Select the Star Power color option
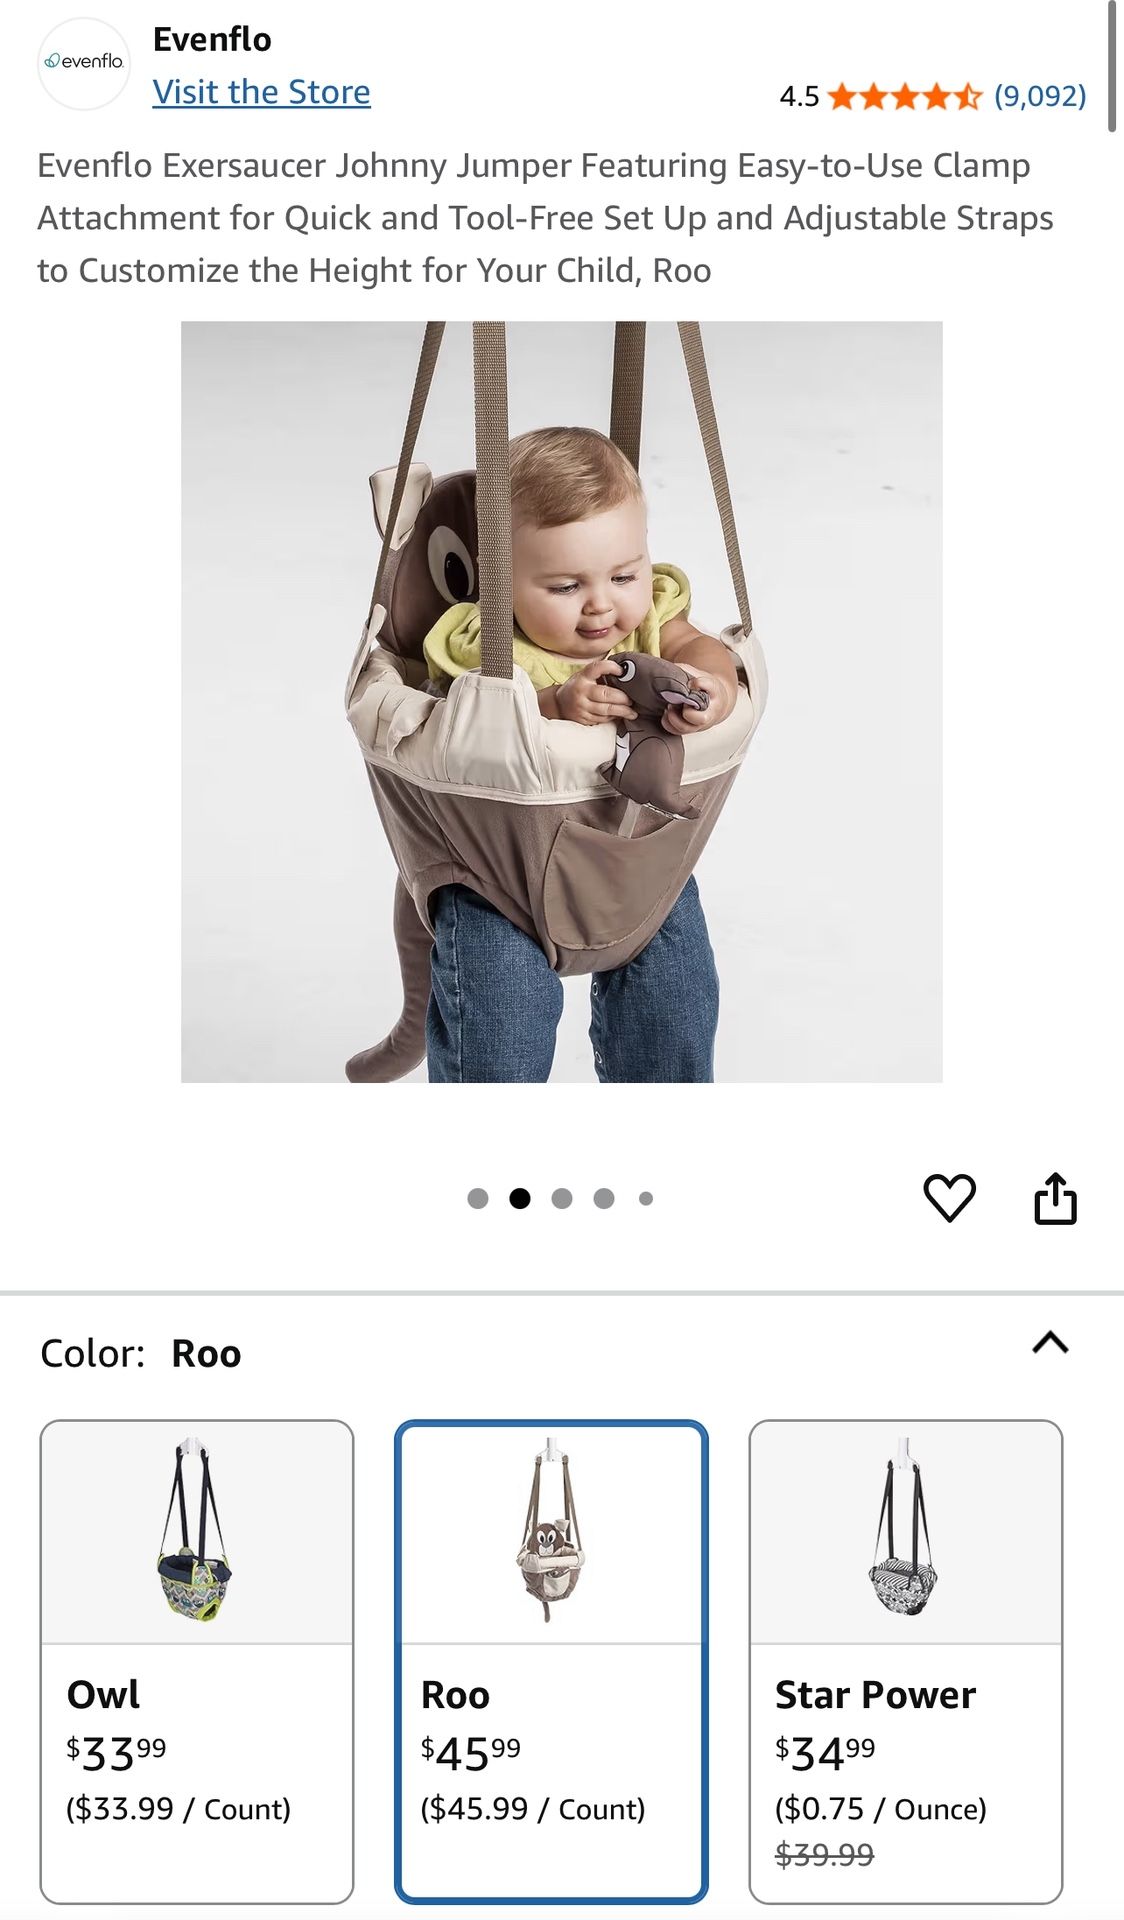The image size is (1124, 1920). click(906, 1661)
